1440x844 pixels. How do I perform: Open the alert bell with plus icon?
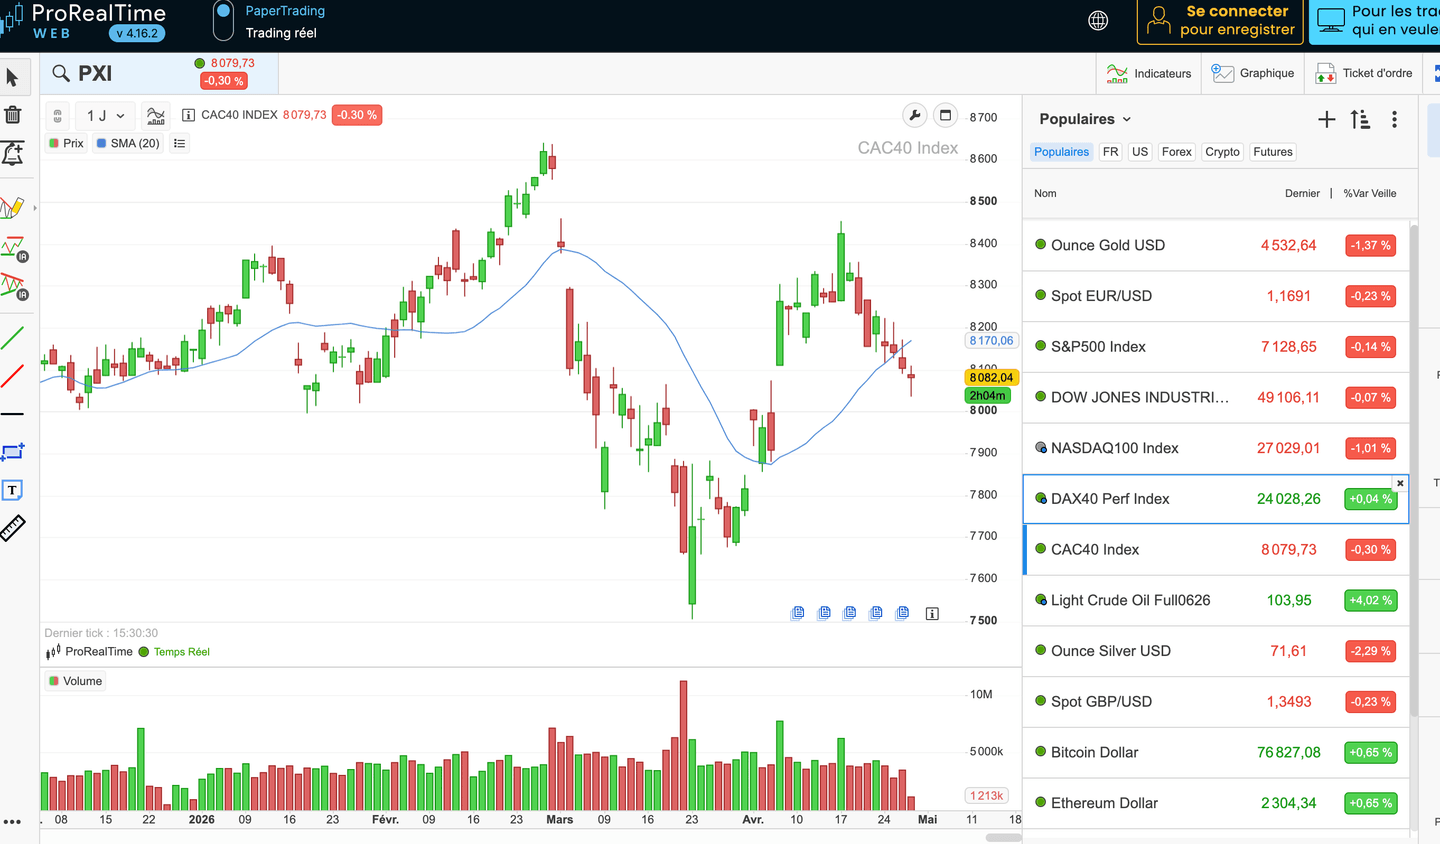pos(13,153)
